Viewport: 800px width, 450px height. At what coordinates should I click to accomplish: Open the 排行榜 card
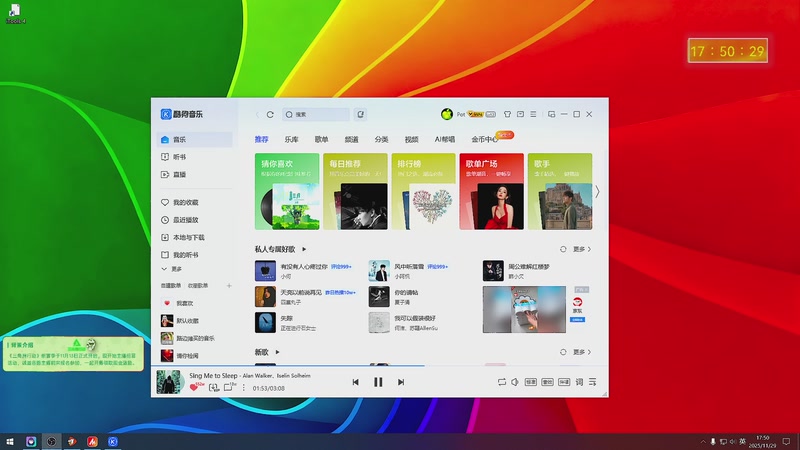coord(423,191)
